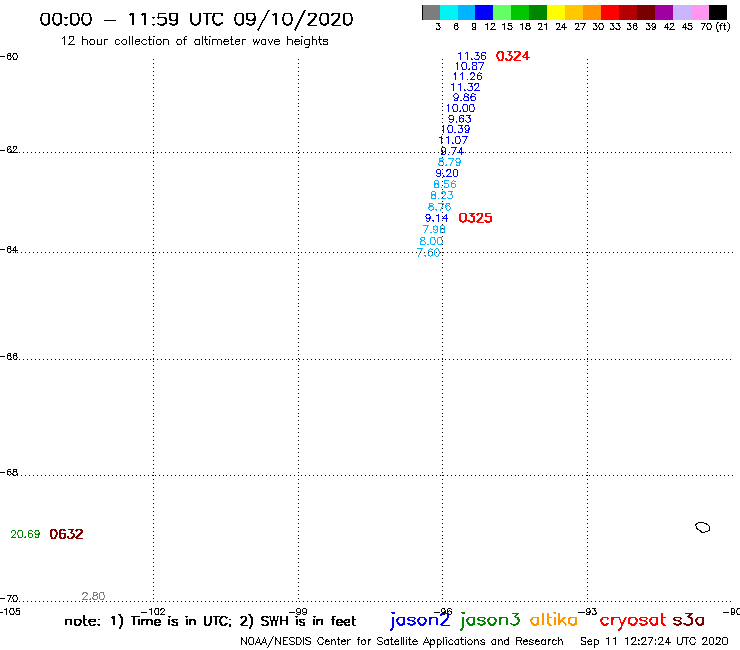Select the pink swatch in the color scale
This screenshot has height=650, width=740.
pyautogui.click(x=700, y=12)
